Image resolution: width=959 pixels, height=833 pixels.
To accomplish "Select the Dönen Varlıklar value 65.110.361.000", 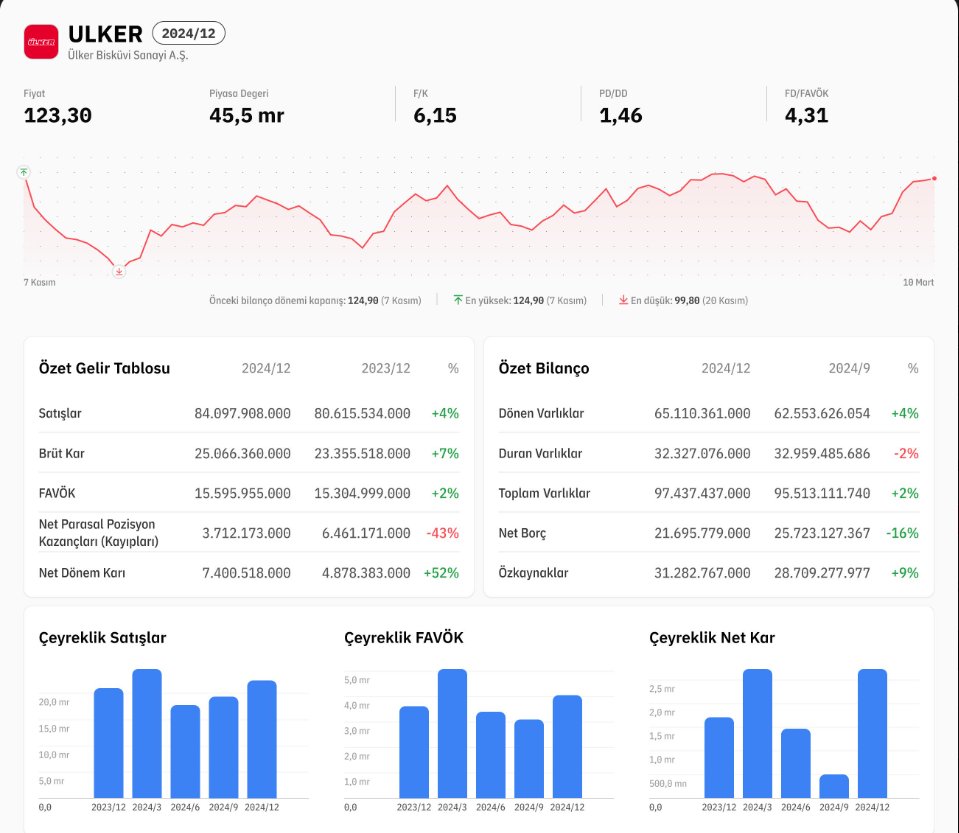I will (702, 413).
